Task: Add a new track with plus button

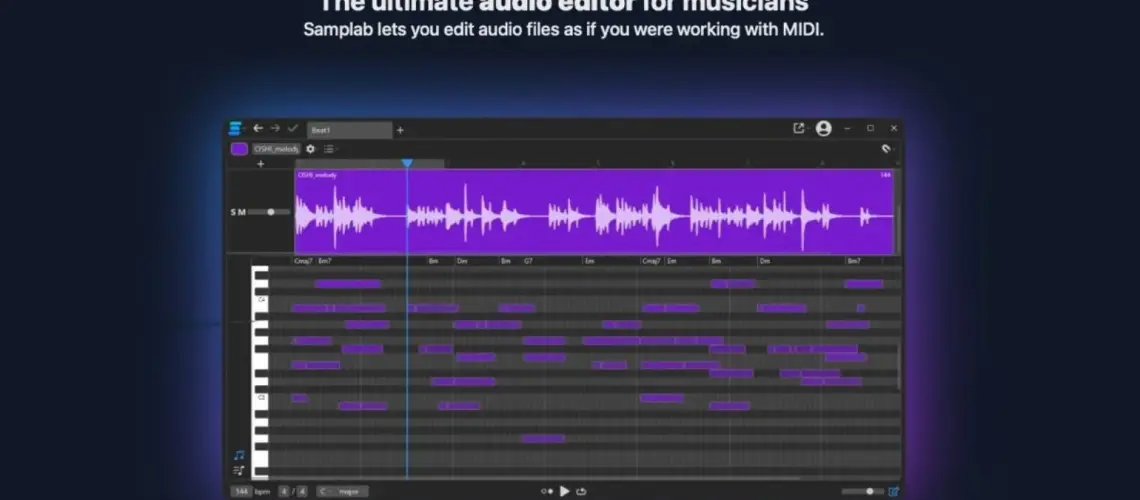Action: (x=261, y=164)
